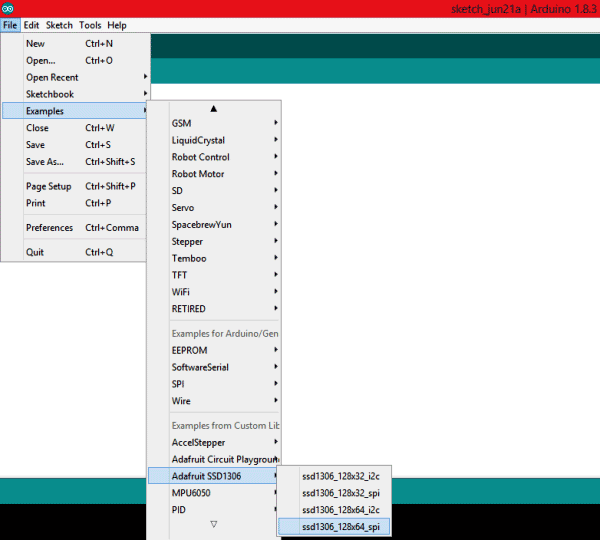Open the Edit menu

pyautogui.click(x=32, y=25)
